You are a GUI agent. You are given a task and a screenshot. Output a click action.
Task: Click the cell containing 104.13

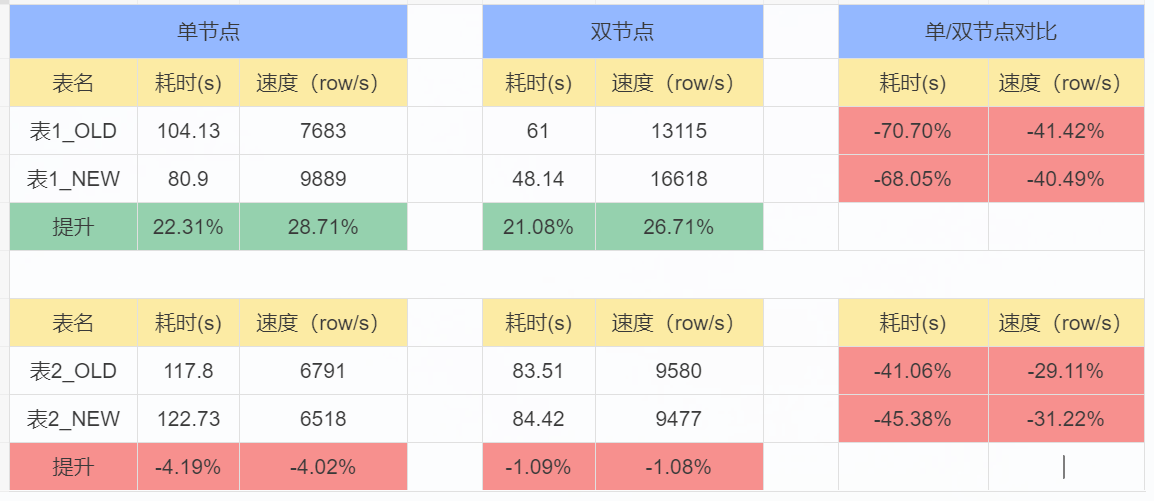click(188, 131)
